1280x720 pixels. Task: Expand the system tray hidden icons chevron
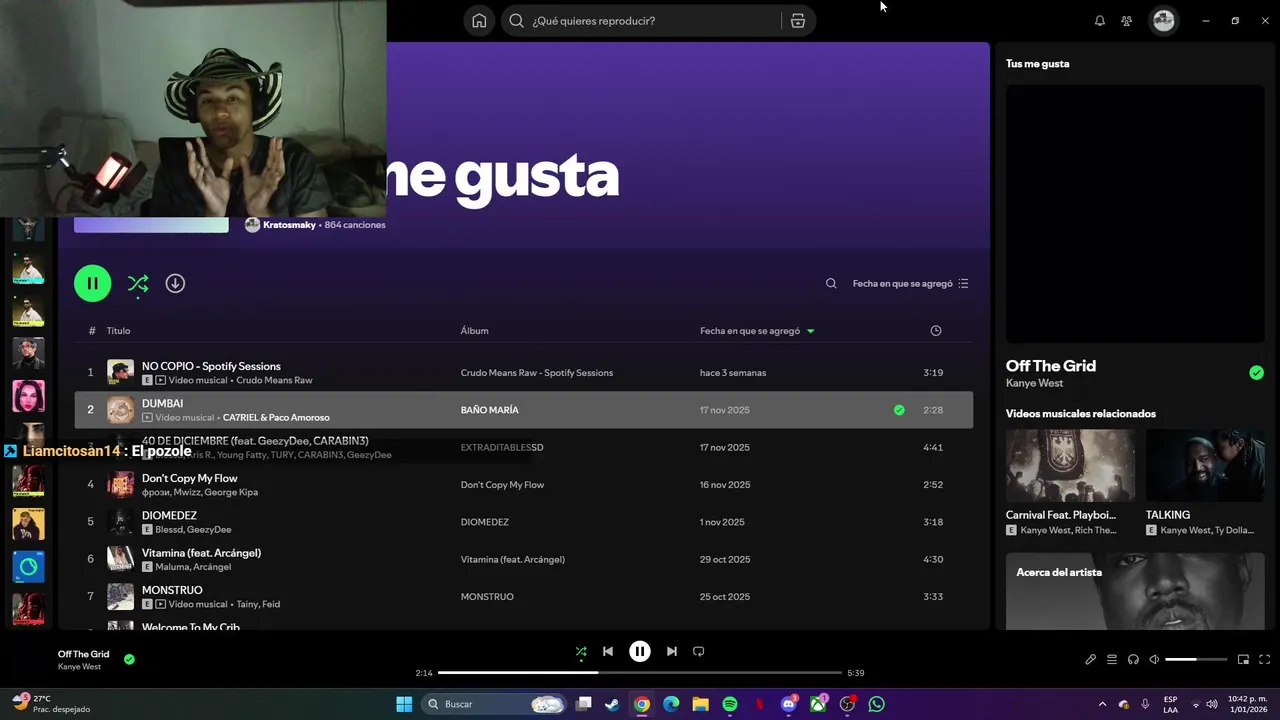coord(1103,704)
